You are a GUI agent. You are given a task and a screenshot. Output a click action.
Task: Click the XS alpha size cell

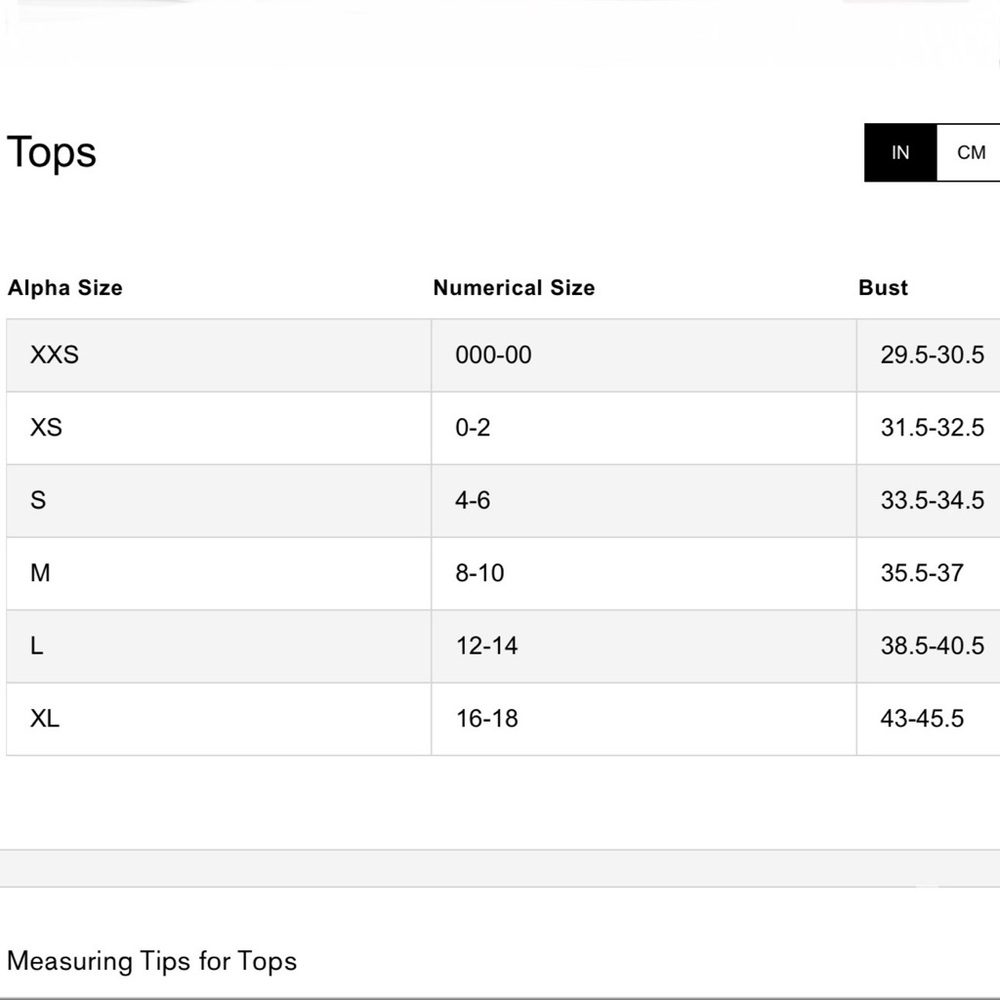tap(219, 428)
